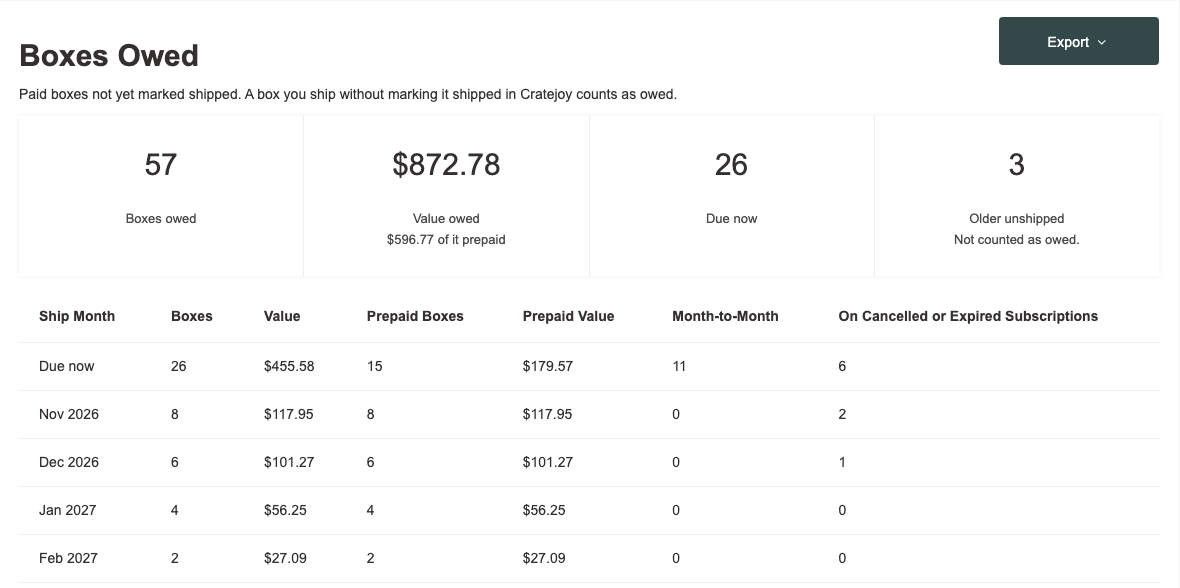1180x588 pixels.
Task: Click the 57 boxes owed total
Action: coord(161,165)
